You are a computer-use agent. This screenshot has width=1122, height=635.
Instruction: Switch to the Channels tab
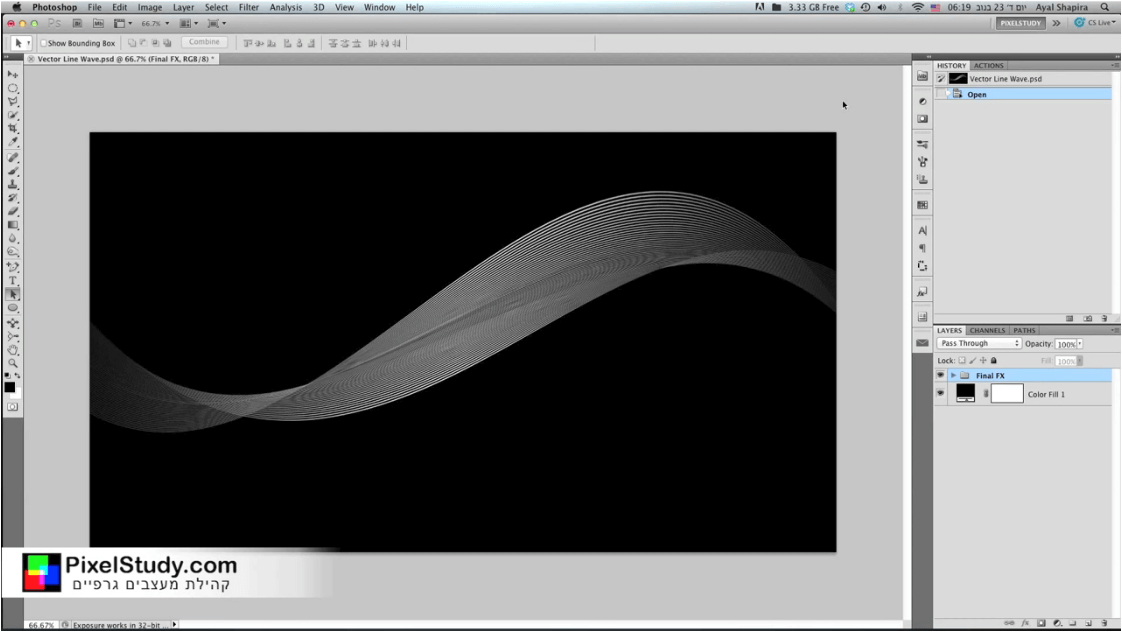pyautogui.click(x=987, y=330)
